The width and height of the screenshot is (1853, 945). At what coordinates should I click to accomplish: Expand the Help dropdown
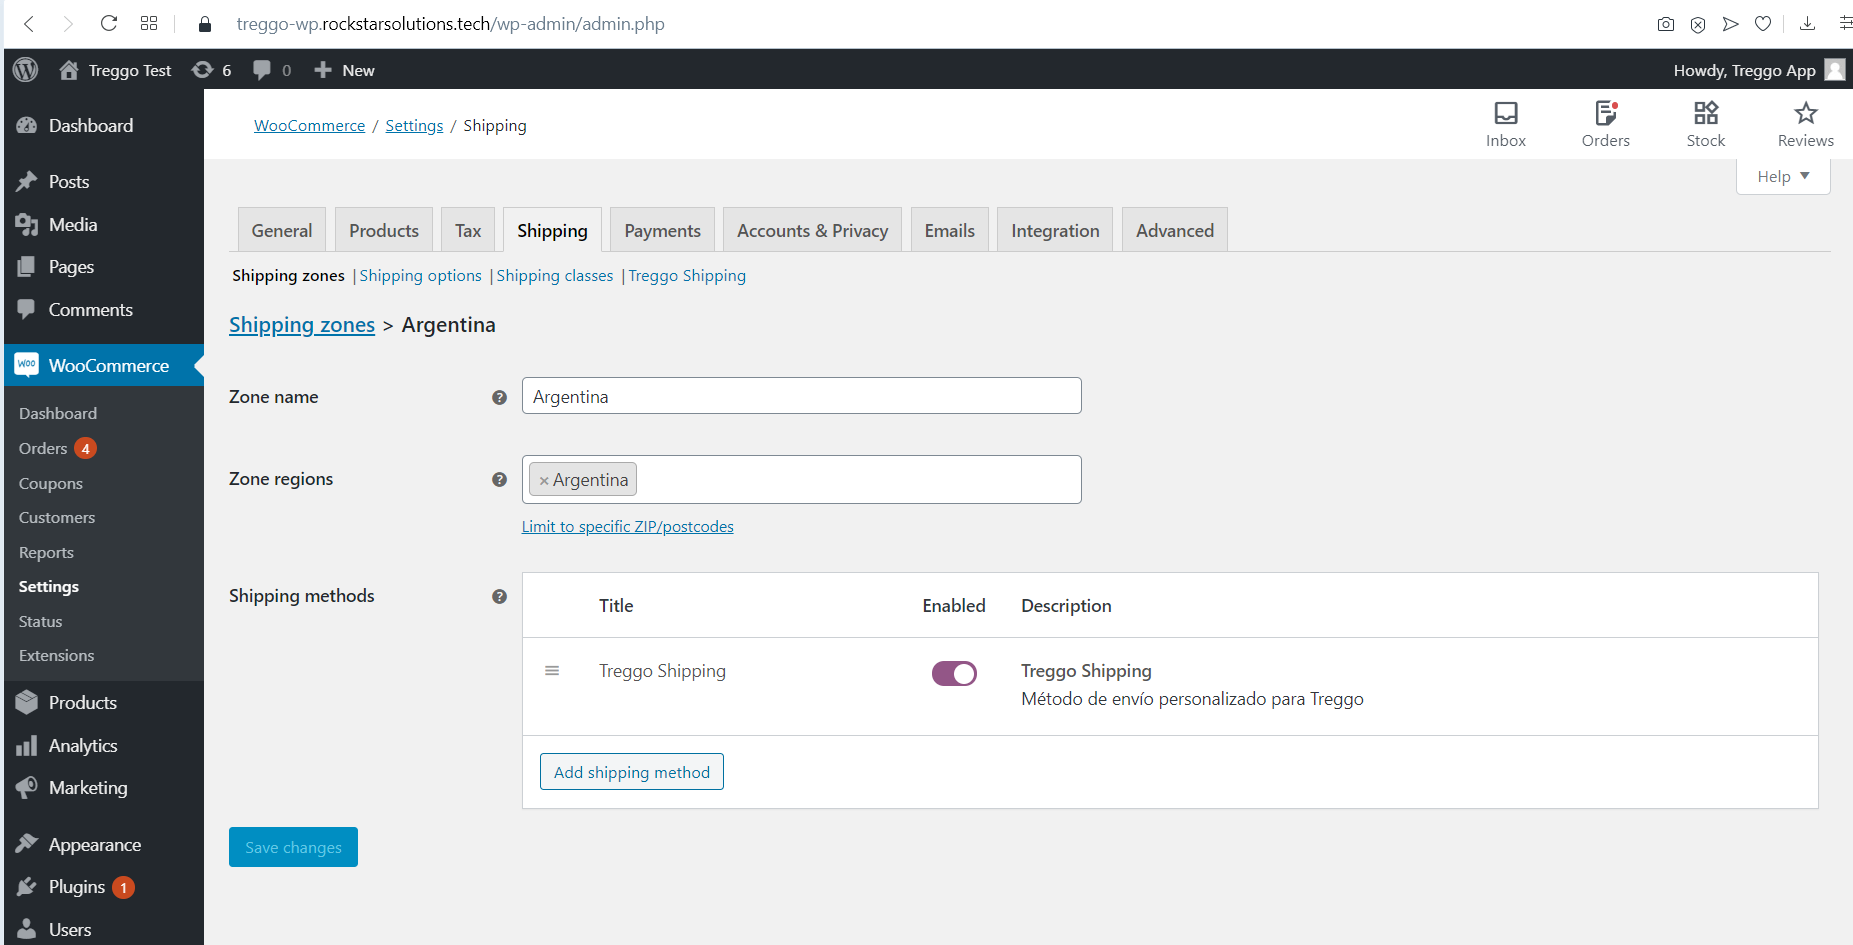[x=1783, y=177]
